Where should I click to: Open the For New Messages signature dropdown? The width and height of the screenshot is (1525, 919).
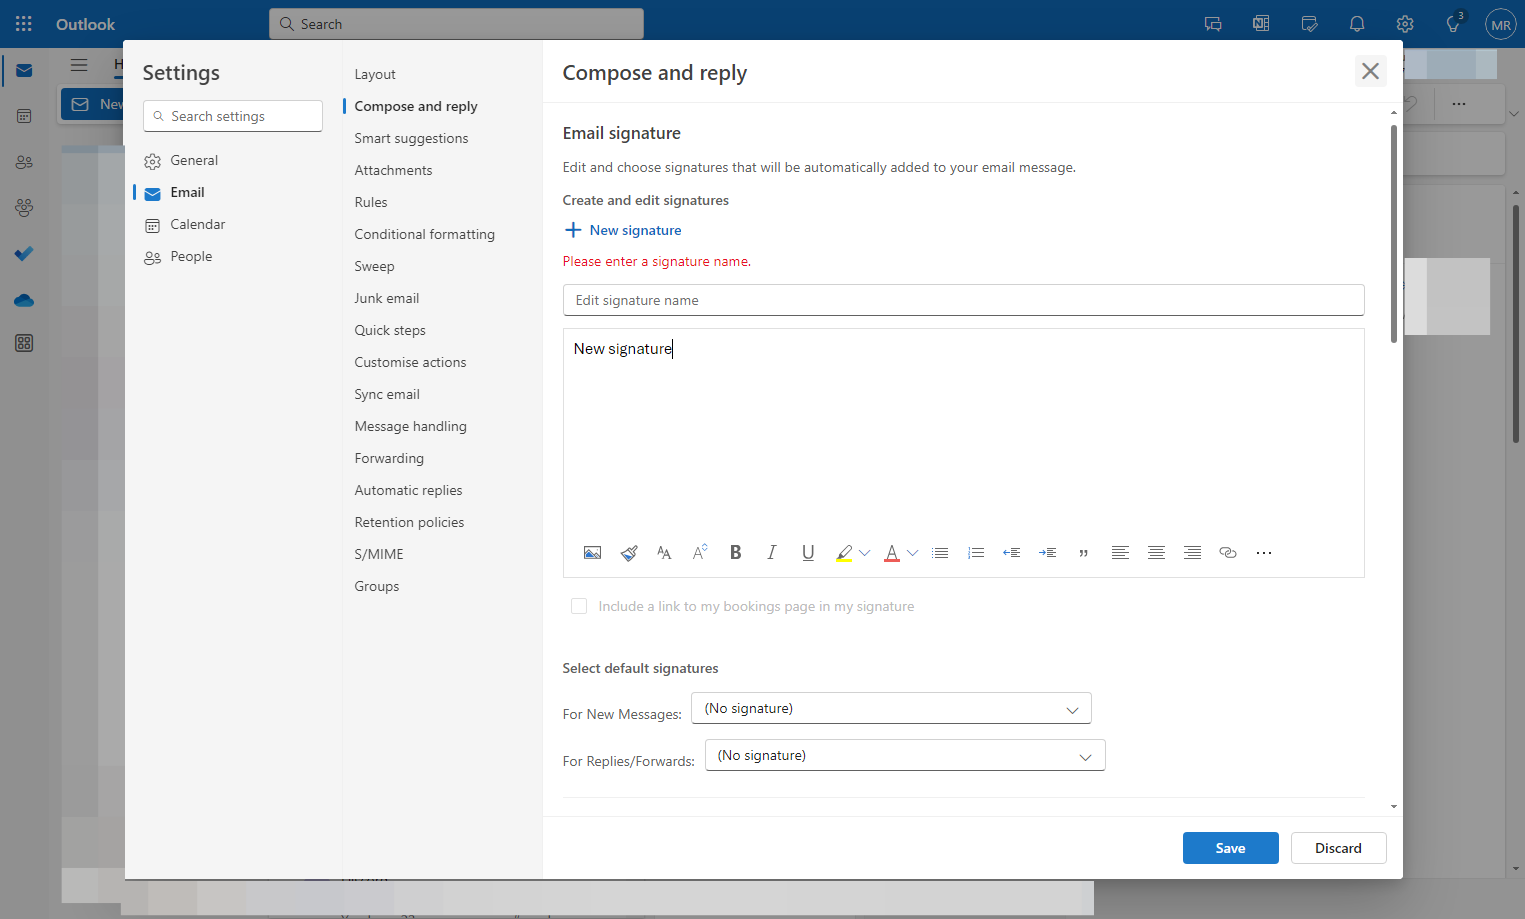click(891, 708)
